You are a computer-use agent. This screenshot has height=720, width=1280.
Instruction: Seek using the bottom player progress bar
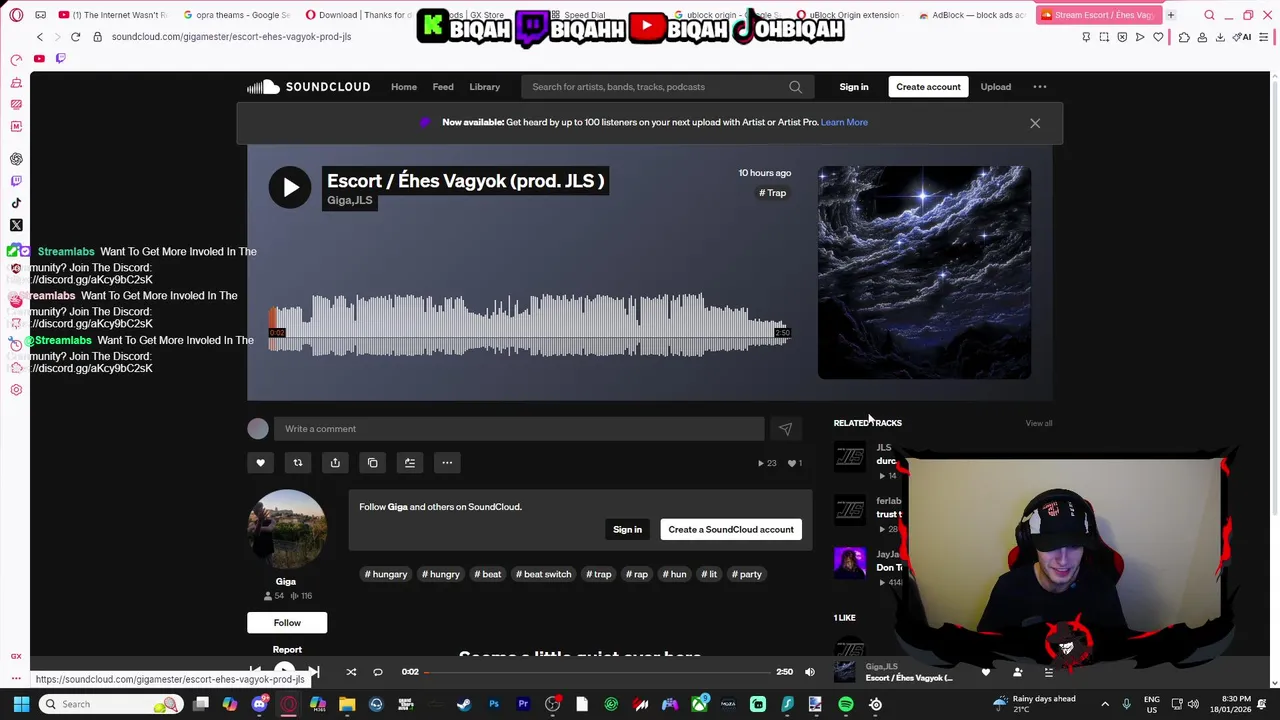tap(598, 672)
